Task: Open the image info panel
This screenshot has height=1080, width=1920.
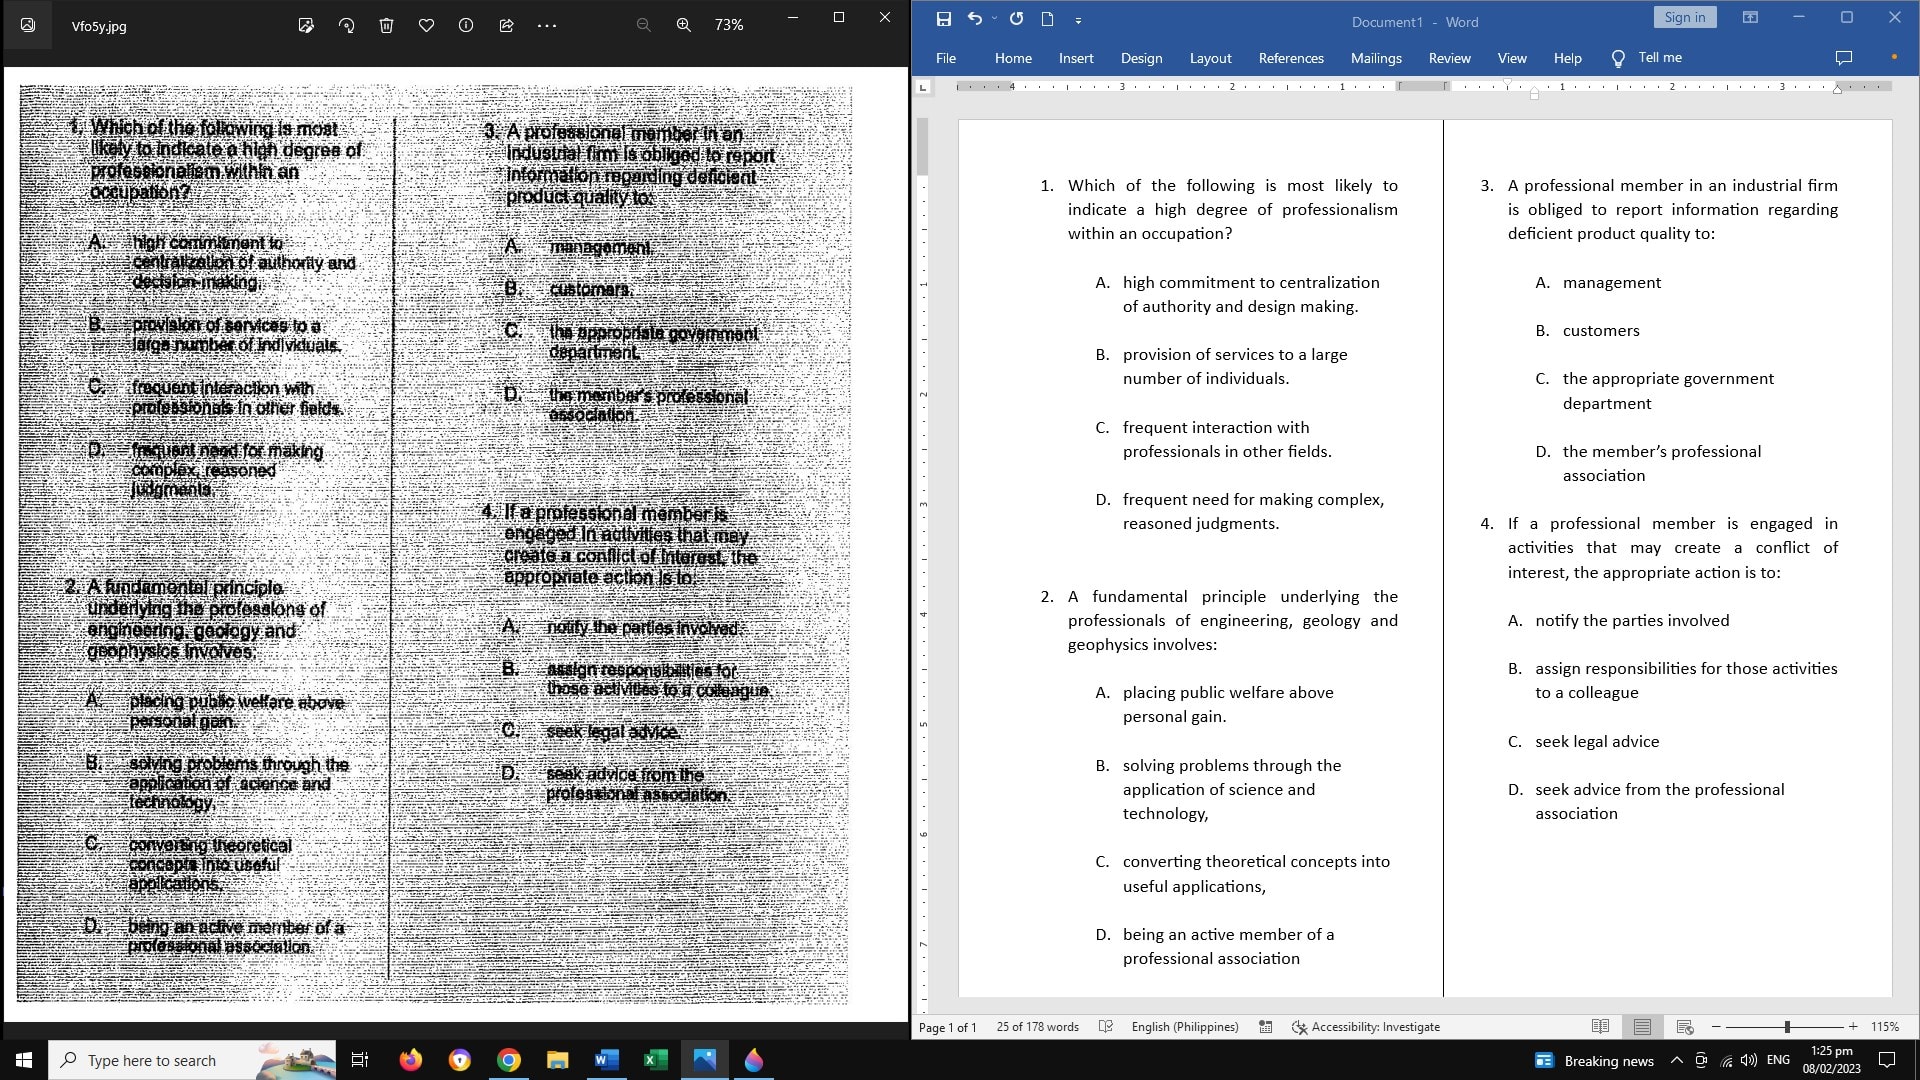Action: click(466, 26)
